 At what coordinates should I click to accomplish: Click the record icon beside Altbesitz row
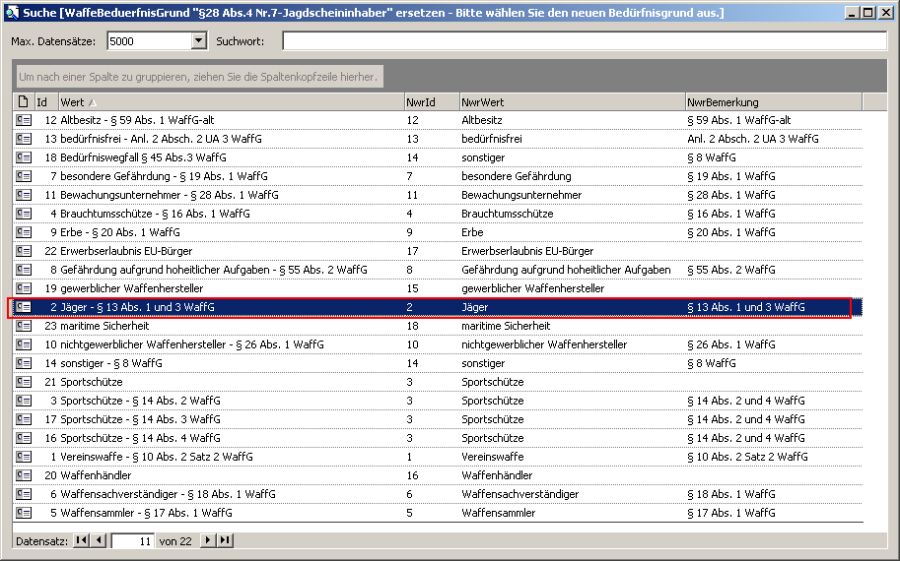click(23, 120)
